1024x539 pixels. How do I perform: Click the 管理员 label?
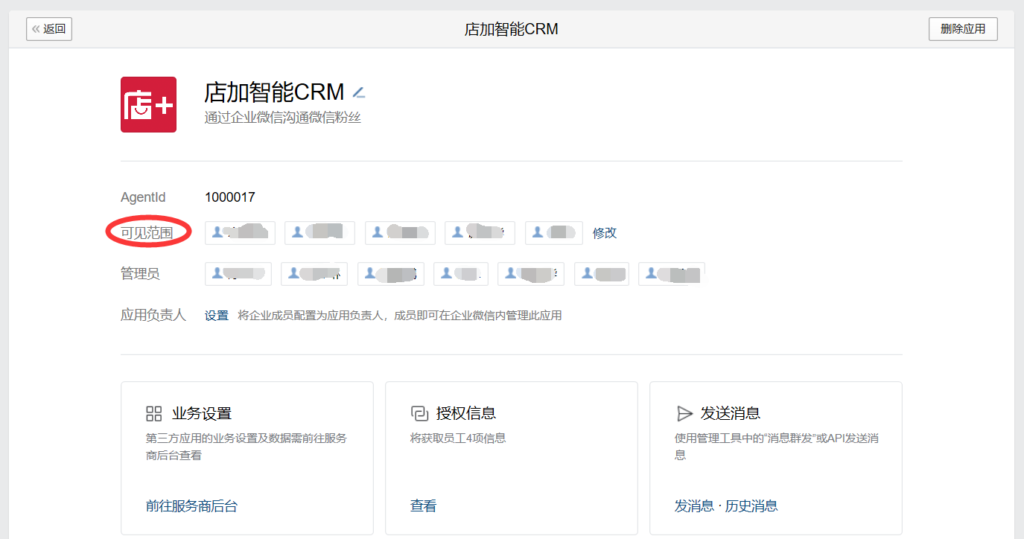pos(140,274)
